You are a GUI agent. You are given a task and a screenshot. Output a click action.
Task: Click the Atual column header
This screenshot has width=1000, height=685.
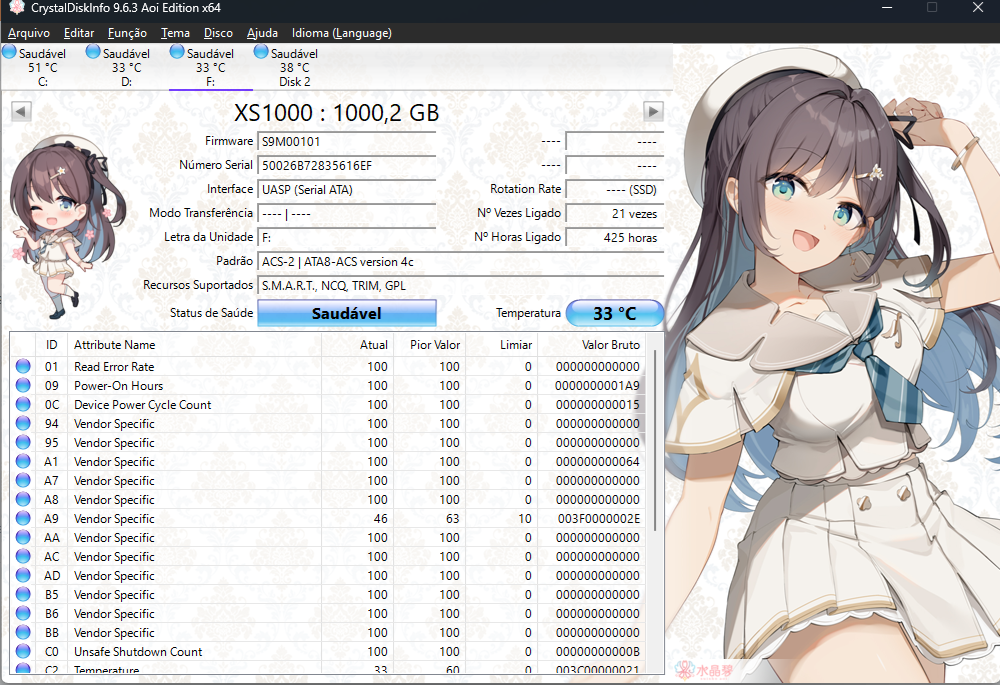pyautogui.click(x=358, y=344)
